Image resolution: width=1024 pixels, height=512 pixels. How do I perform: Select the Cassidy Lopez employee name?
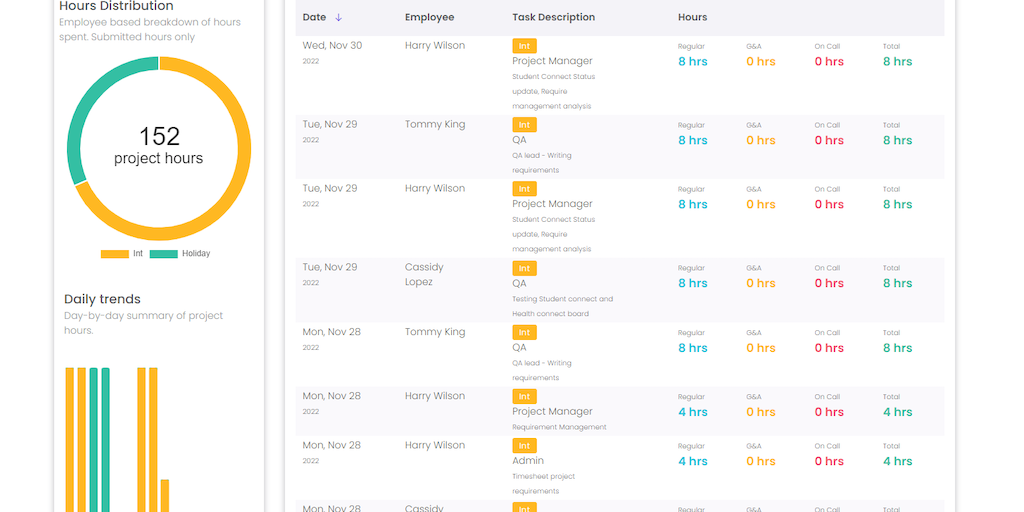click(424, 274)
